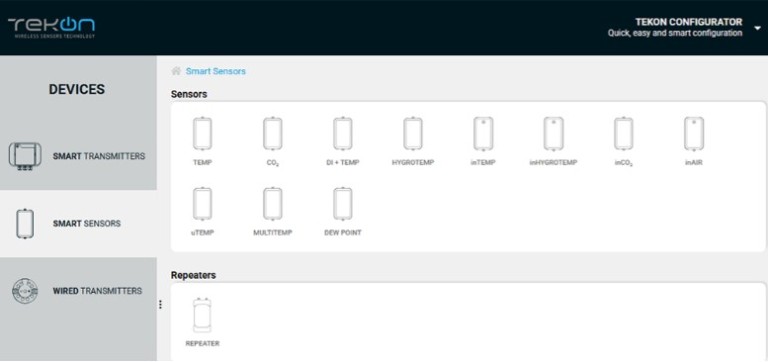Screen dimensions: 768x362
Task: Switch to WIRED TRANSMITTERS section
Action: point(78,291)
